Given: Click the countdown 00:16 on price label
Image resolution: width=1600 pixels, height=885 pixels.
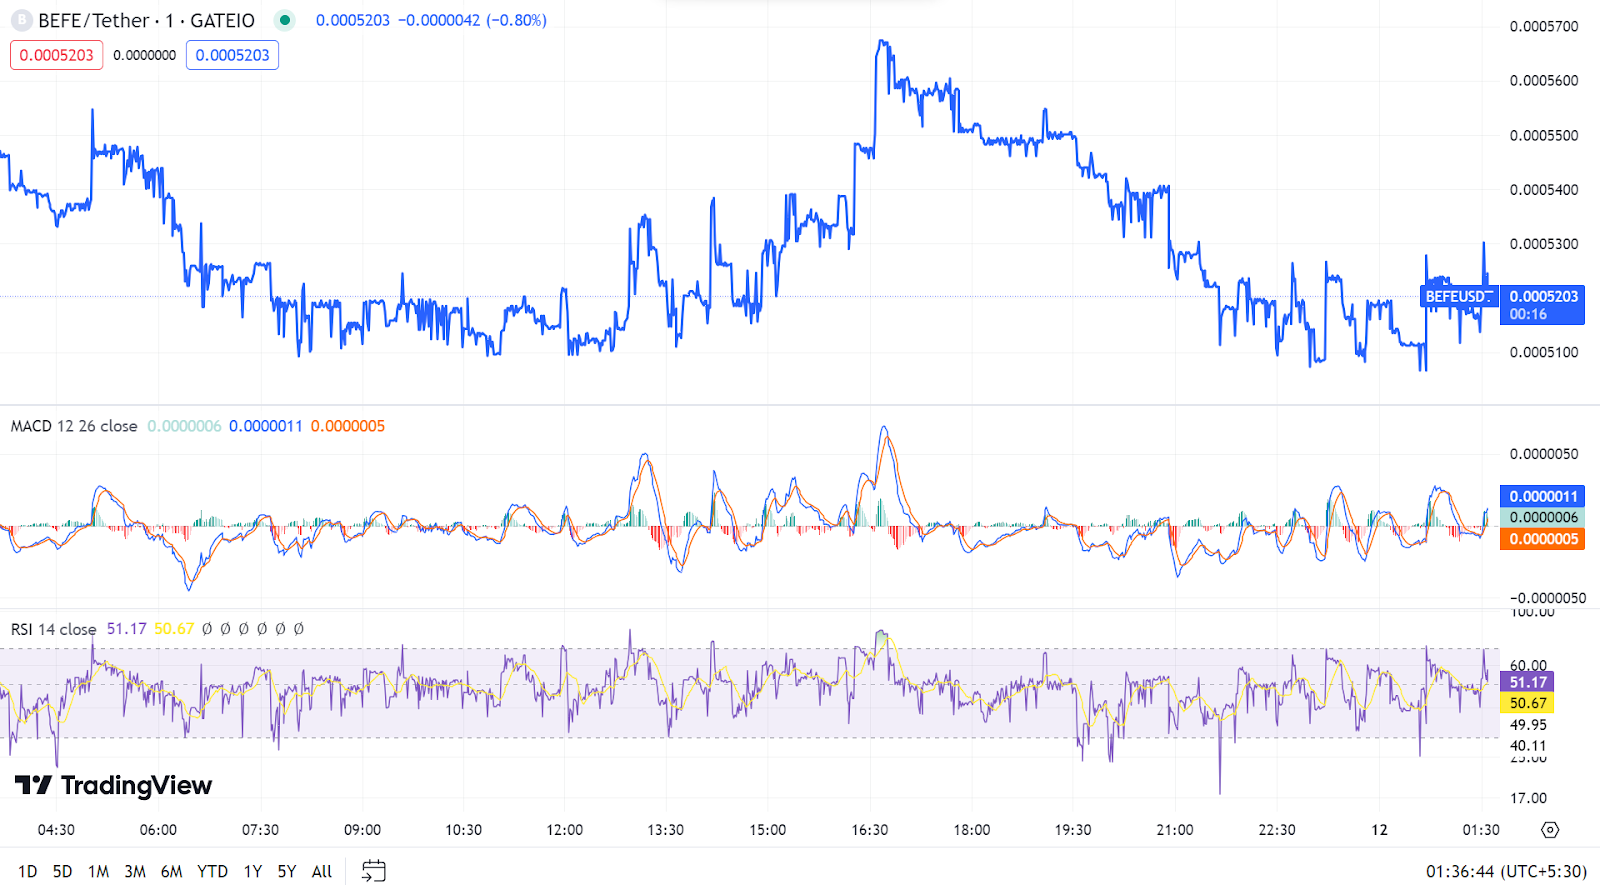Looking at the screenshot, I should tap(1528, 314).
